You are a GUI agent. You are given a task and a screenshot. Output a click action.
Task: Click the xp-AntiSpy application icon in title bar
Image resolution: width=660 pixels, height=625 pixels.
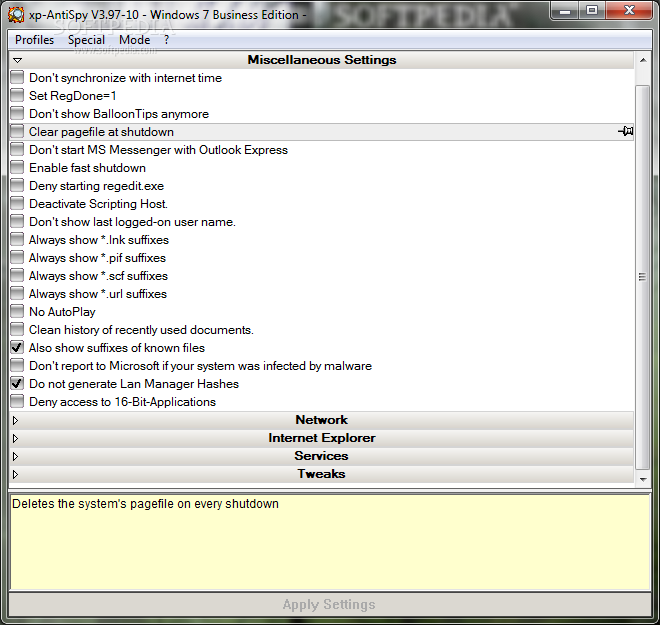pos(16,15)
